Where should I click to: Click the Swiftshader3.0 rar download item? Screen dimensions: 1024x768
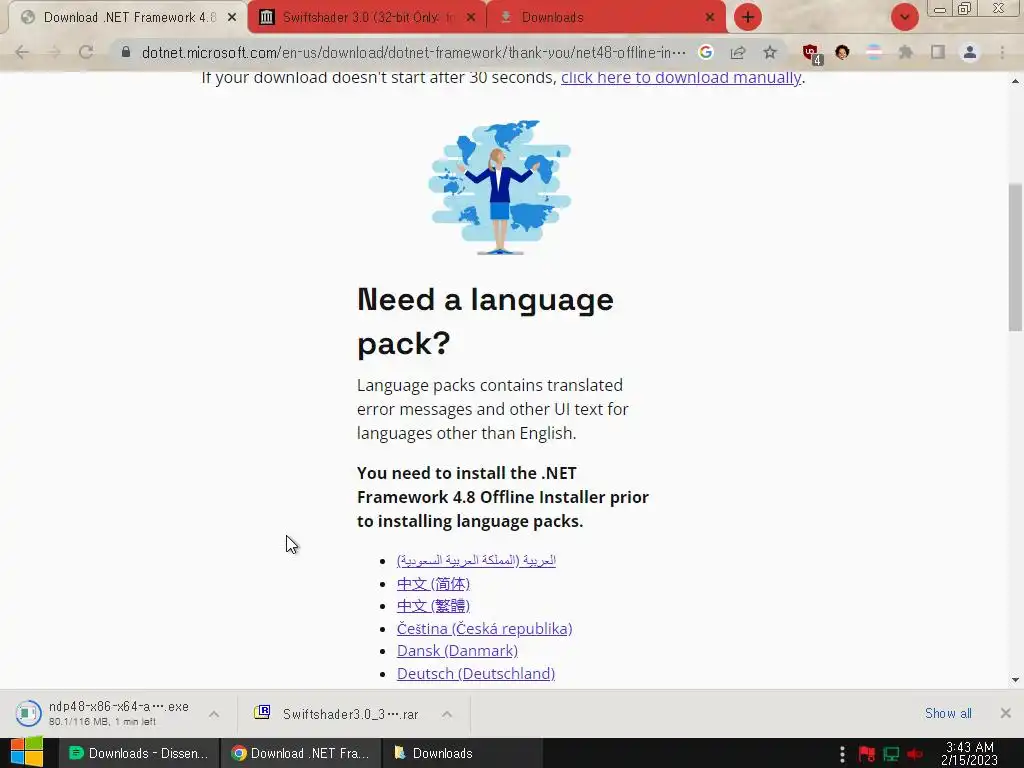[336, 714]
